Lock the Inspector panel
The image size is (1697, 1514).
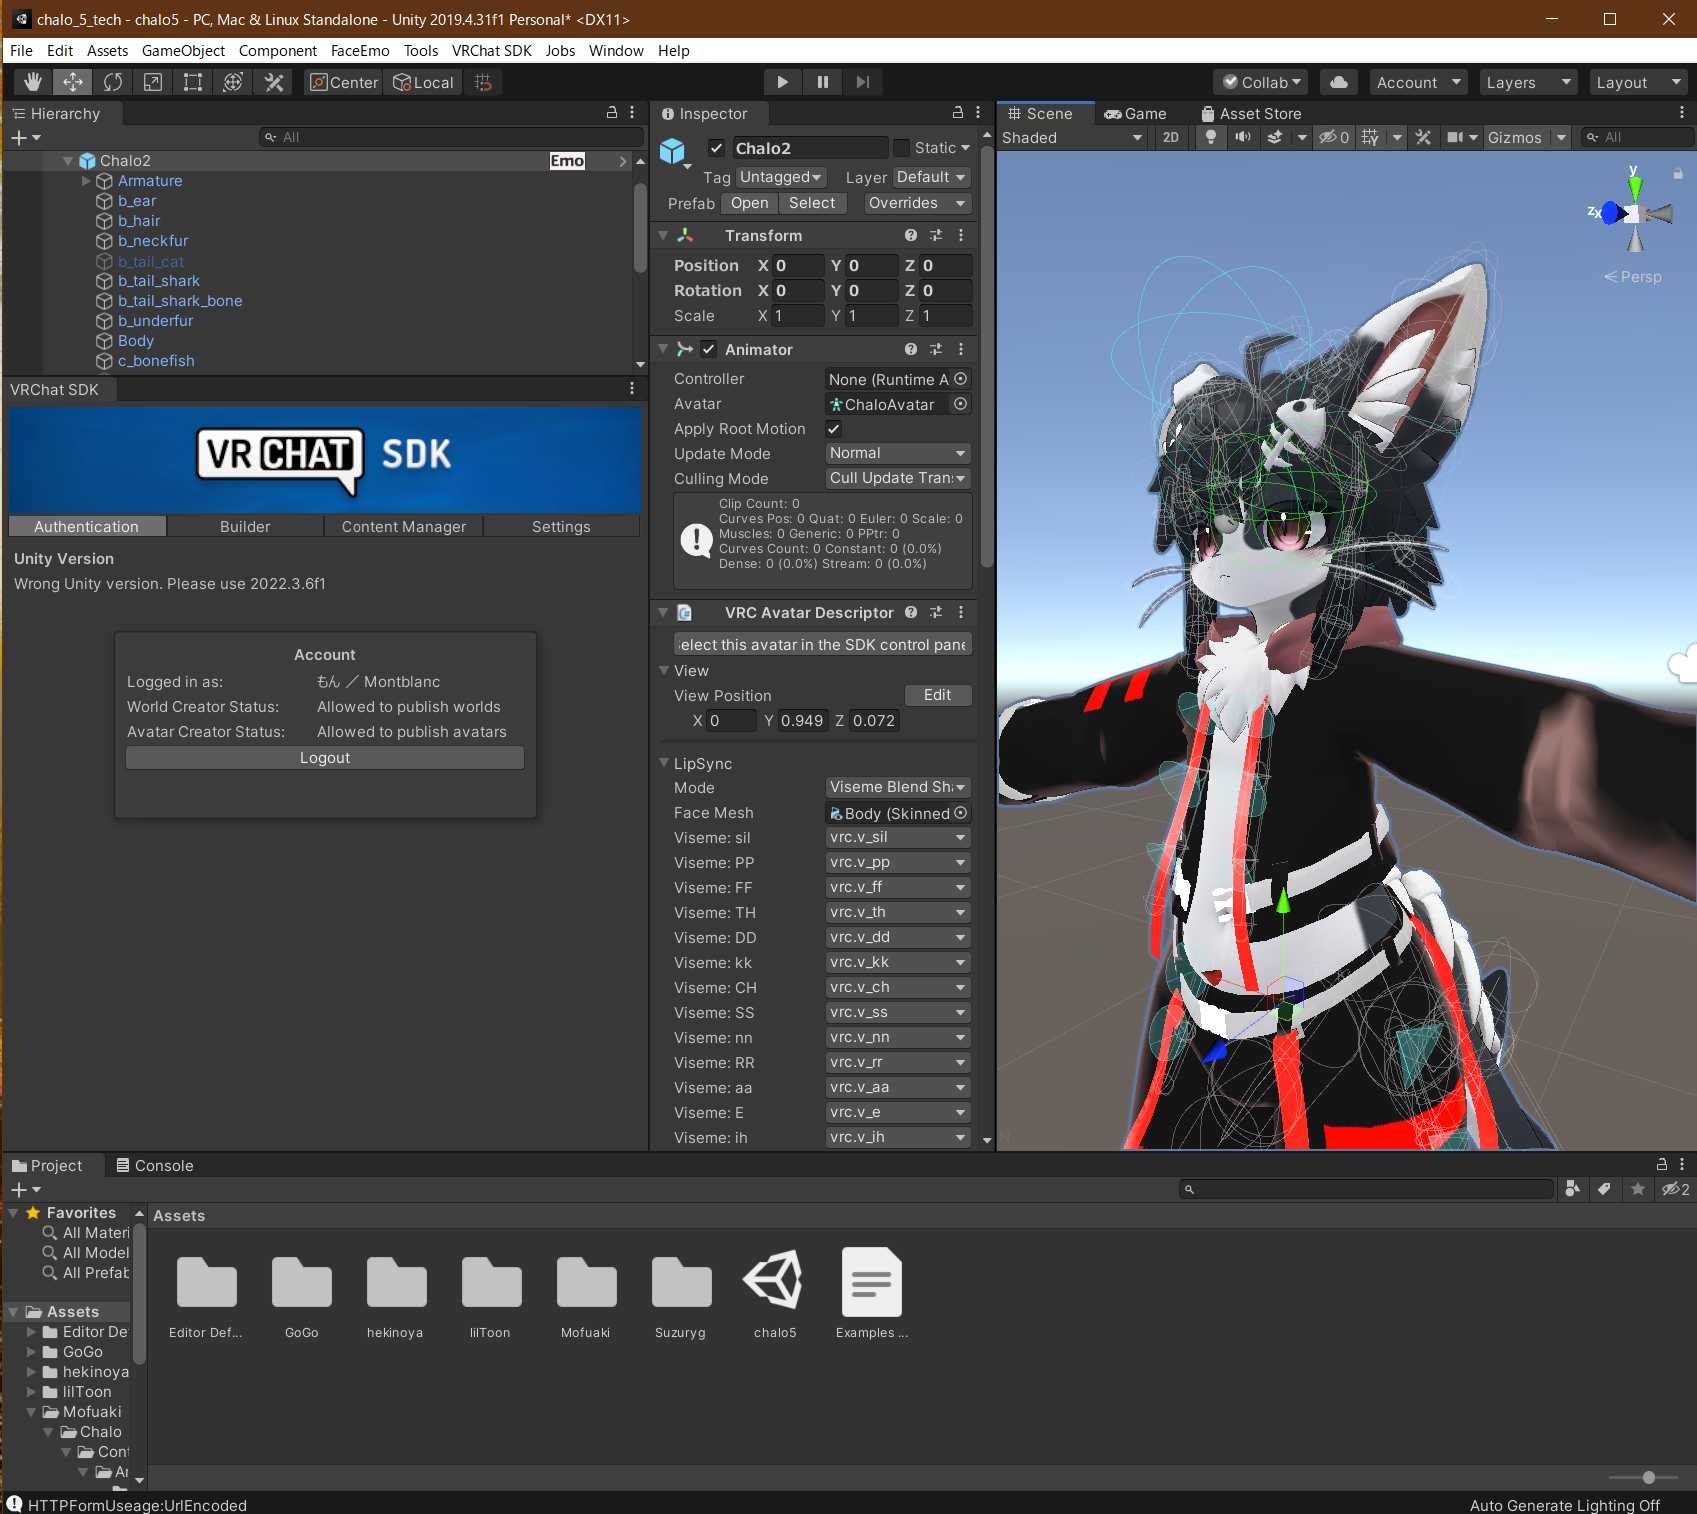coord(957,113)
